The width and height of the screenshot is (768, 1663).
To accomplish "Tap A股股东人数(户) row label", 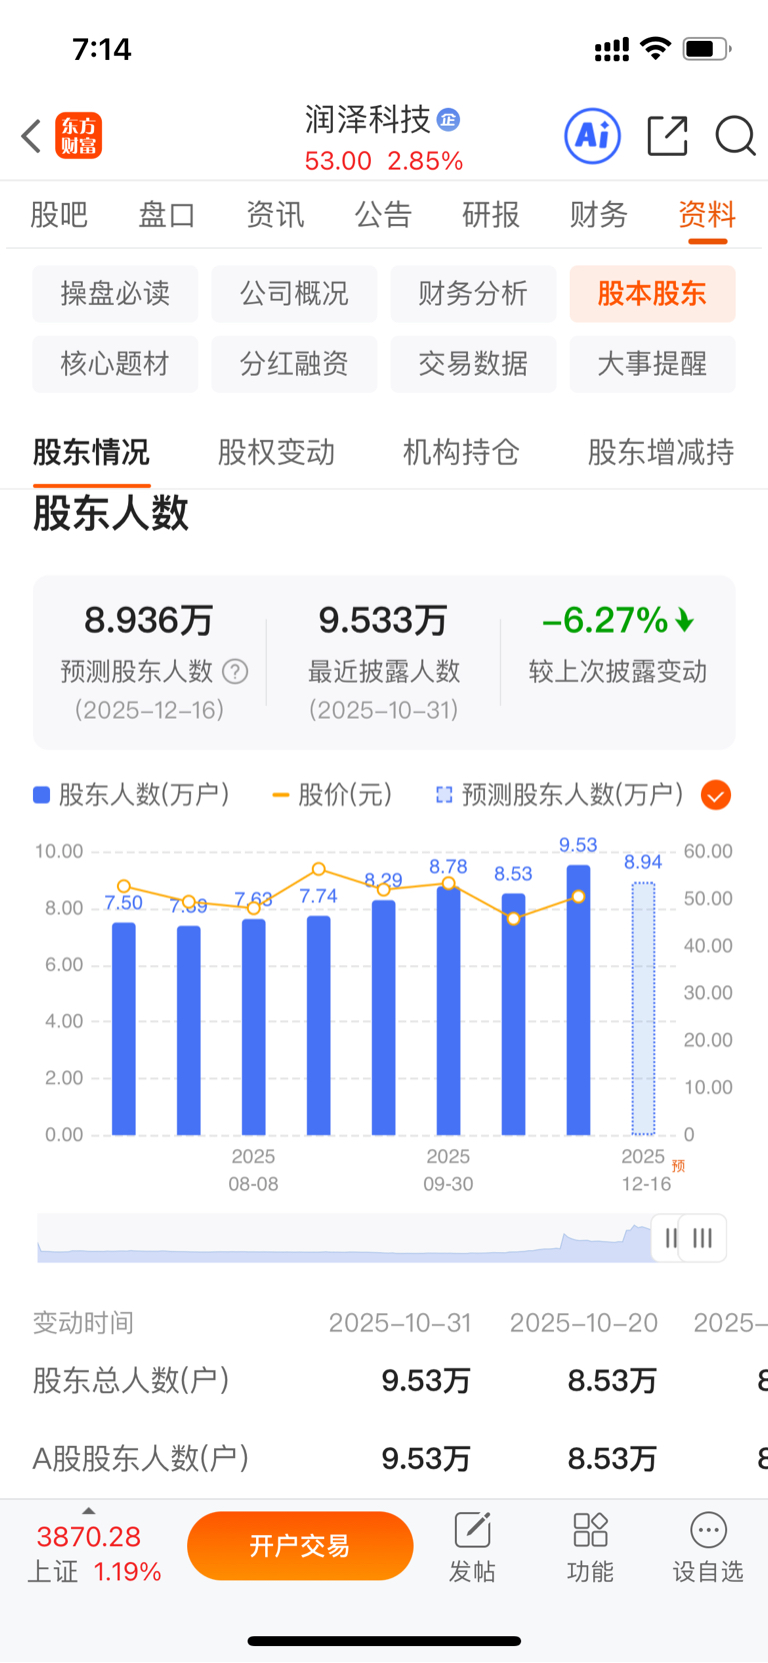I will click(141, 1458).
